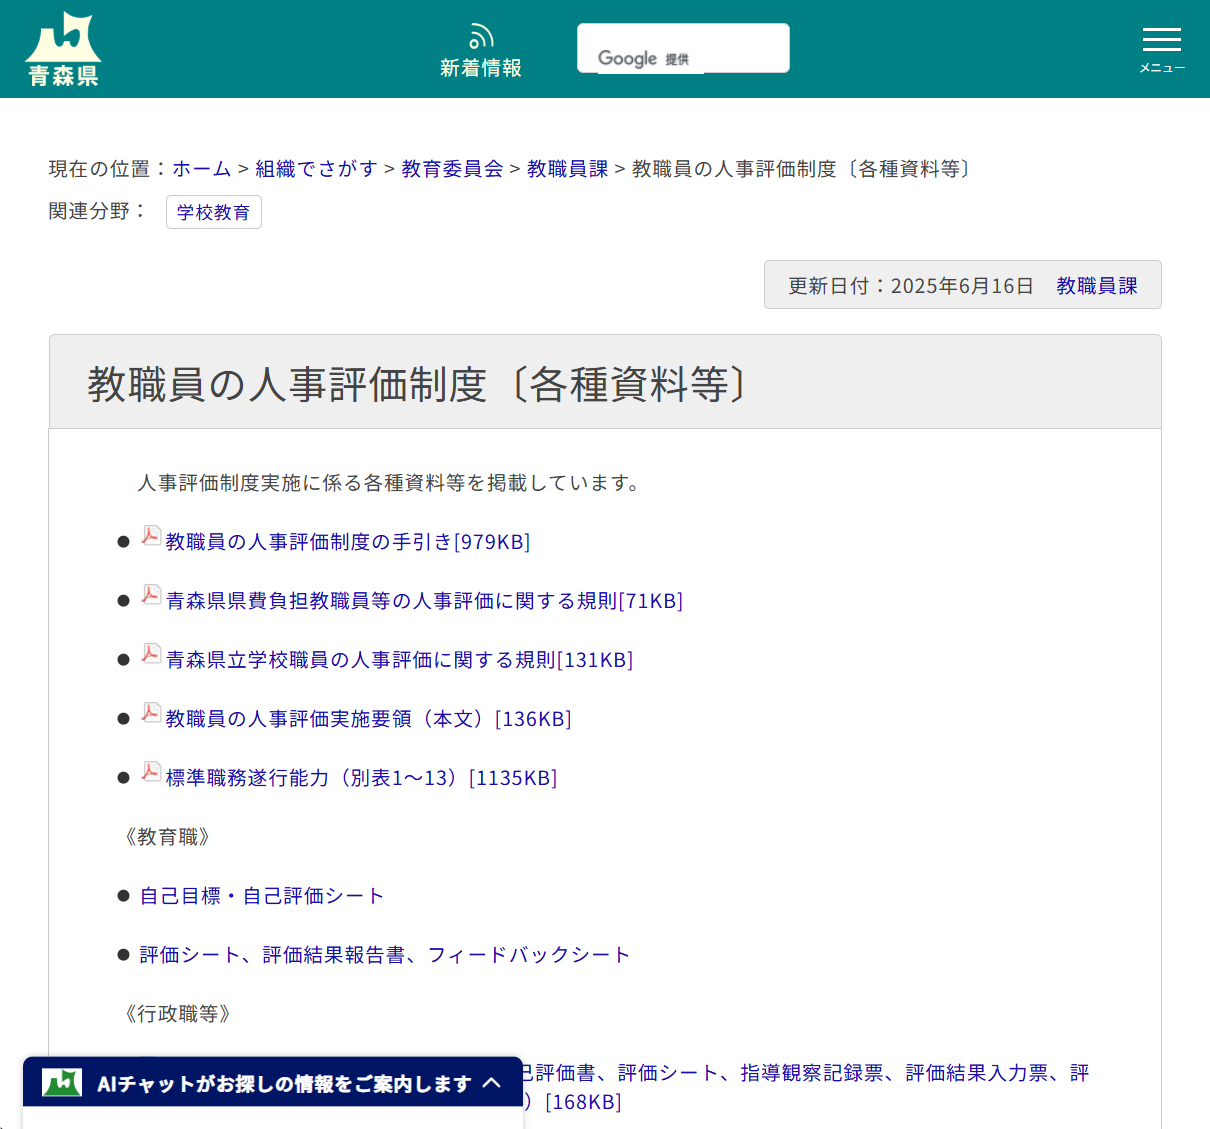Click the PDF icon beside 教職員の人事評価実施要領（本文）
This screenshot has width=1210, height=1129.
[150, 712]
